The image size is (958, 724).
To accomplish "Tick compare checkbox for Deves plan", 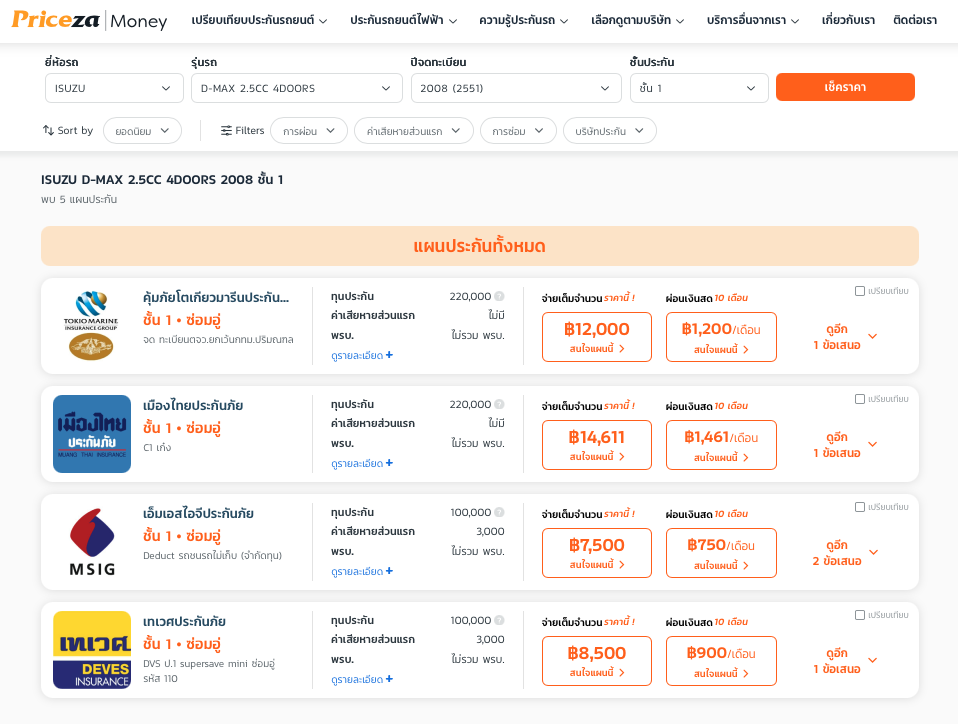I will coord(860,615).
